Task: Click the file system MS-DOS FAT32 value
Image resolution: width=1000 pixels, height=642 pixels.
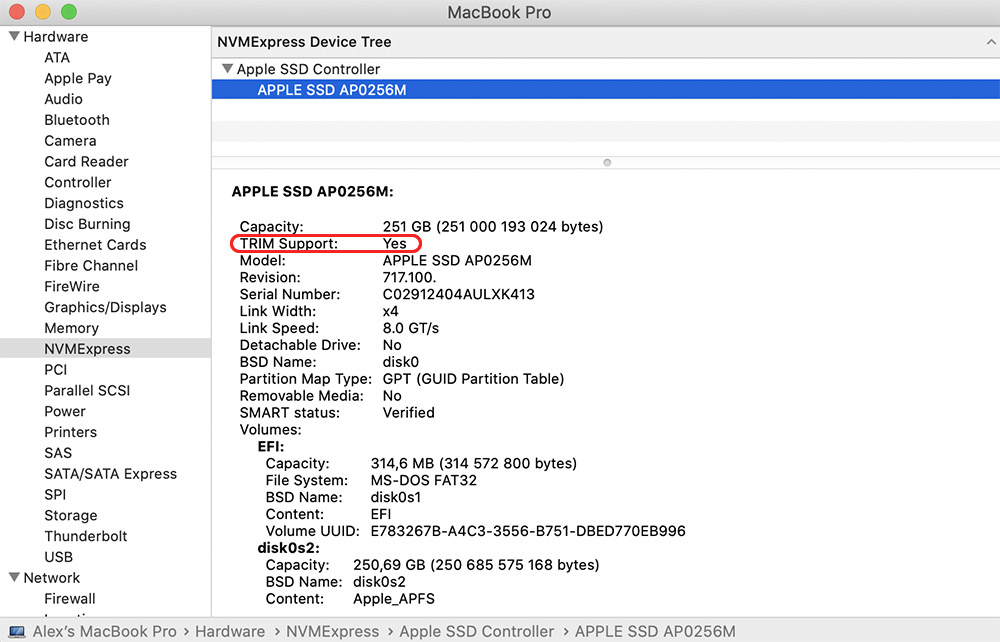Action: point(423,481)
